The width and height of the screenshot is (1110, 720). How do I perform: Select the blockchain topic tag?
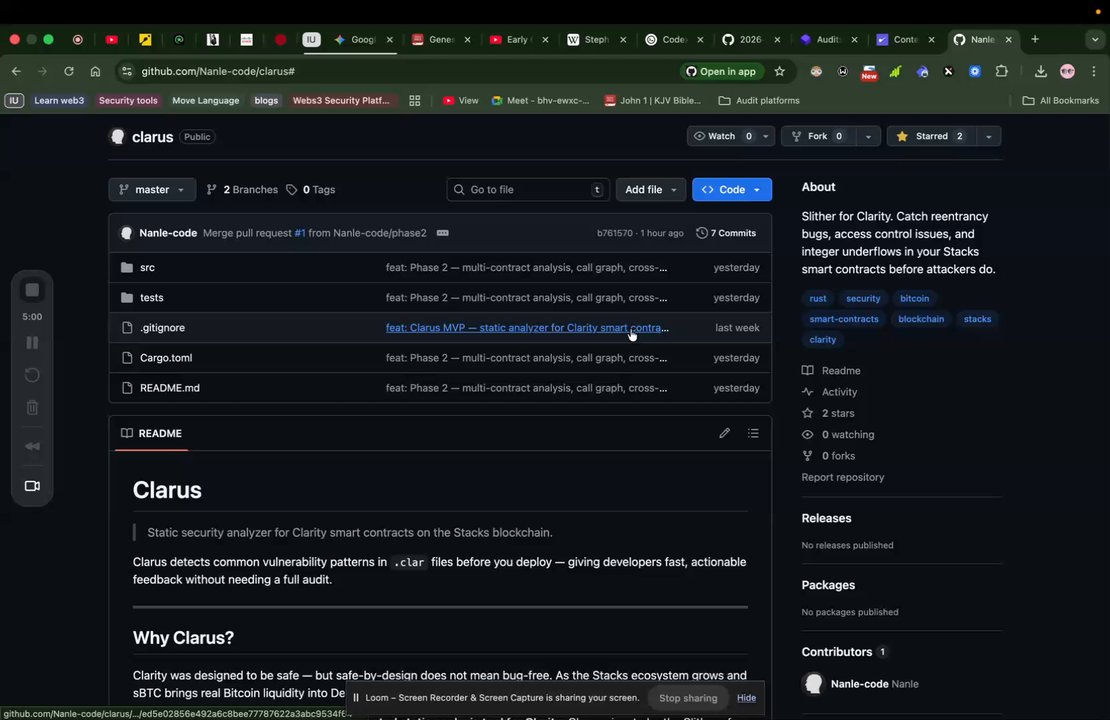tap(921, 319)
